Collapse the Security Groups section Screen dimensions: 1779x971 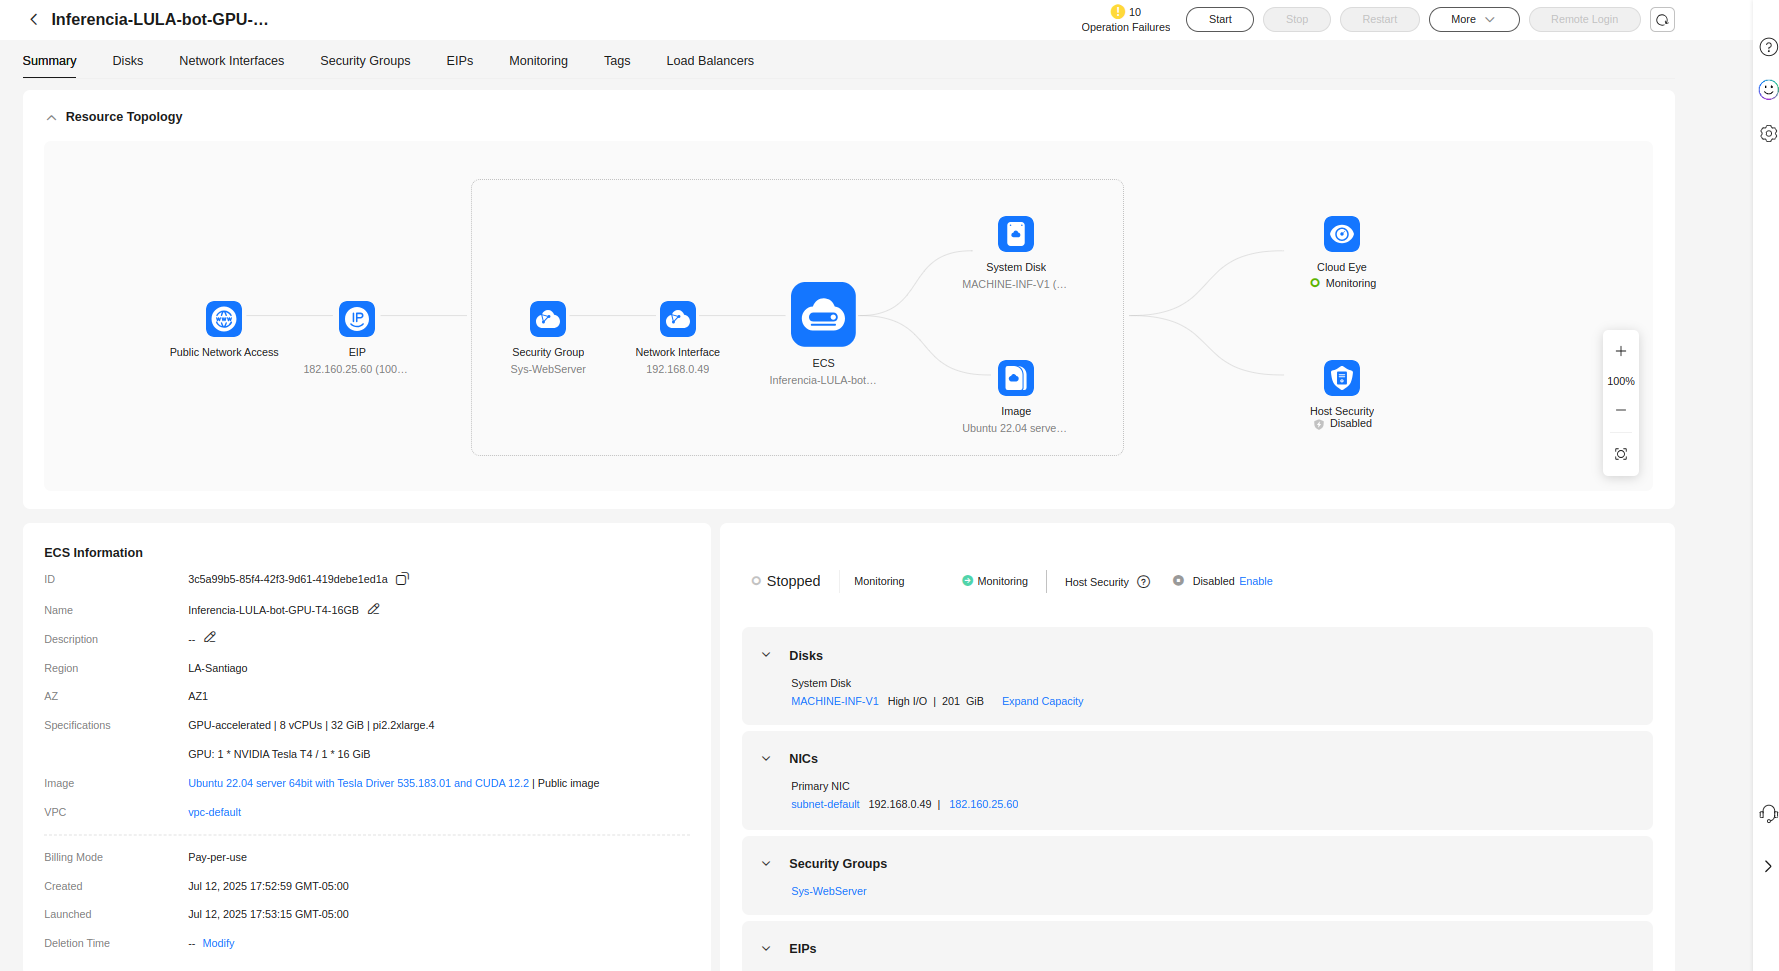[766, 864]
